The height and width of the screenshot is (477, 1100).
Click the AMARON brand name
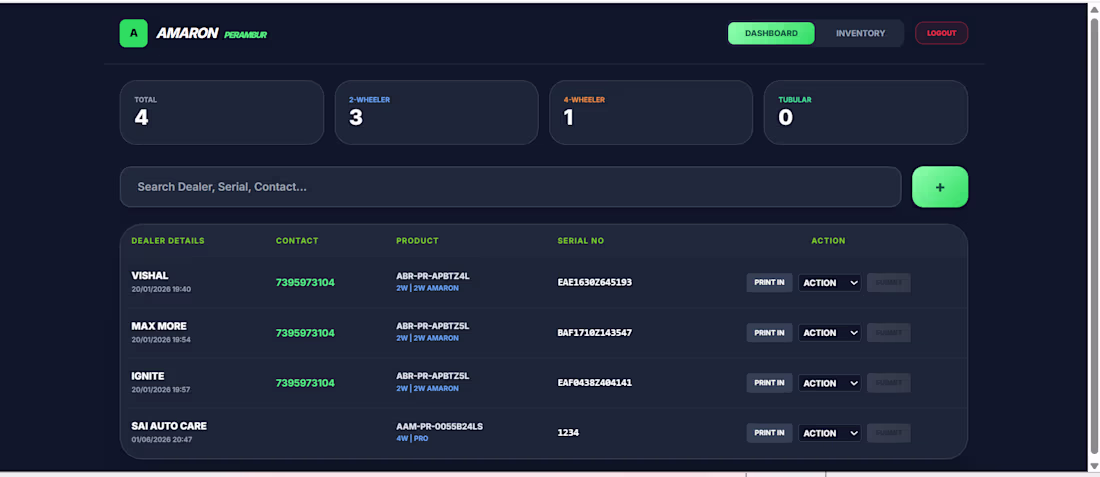coord(187,33)
